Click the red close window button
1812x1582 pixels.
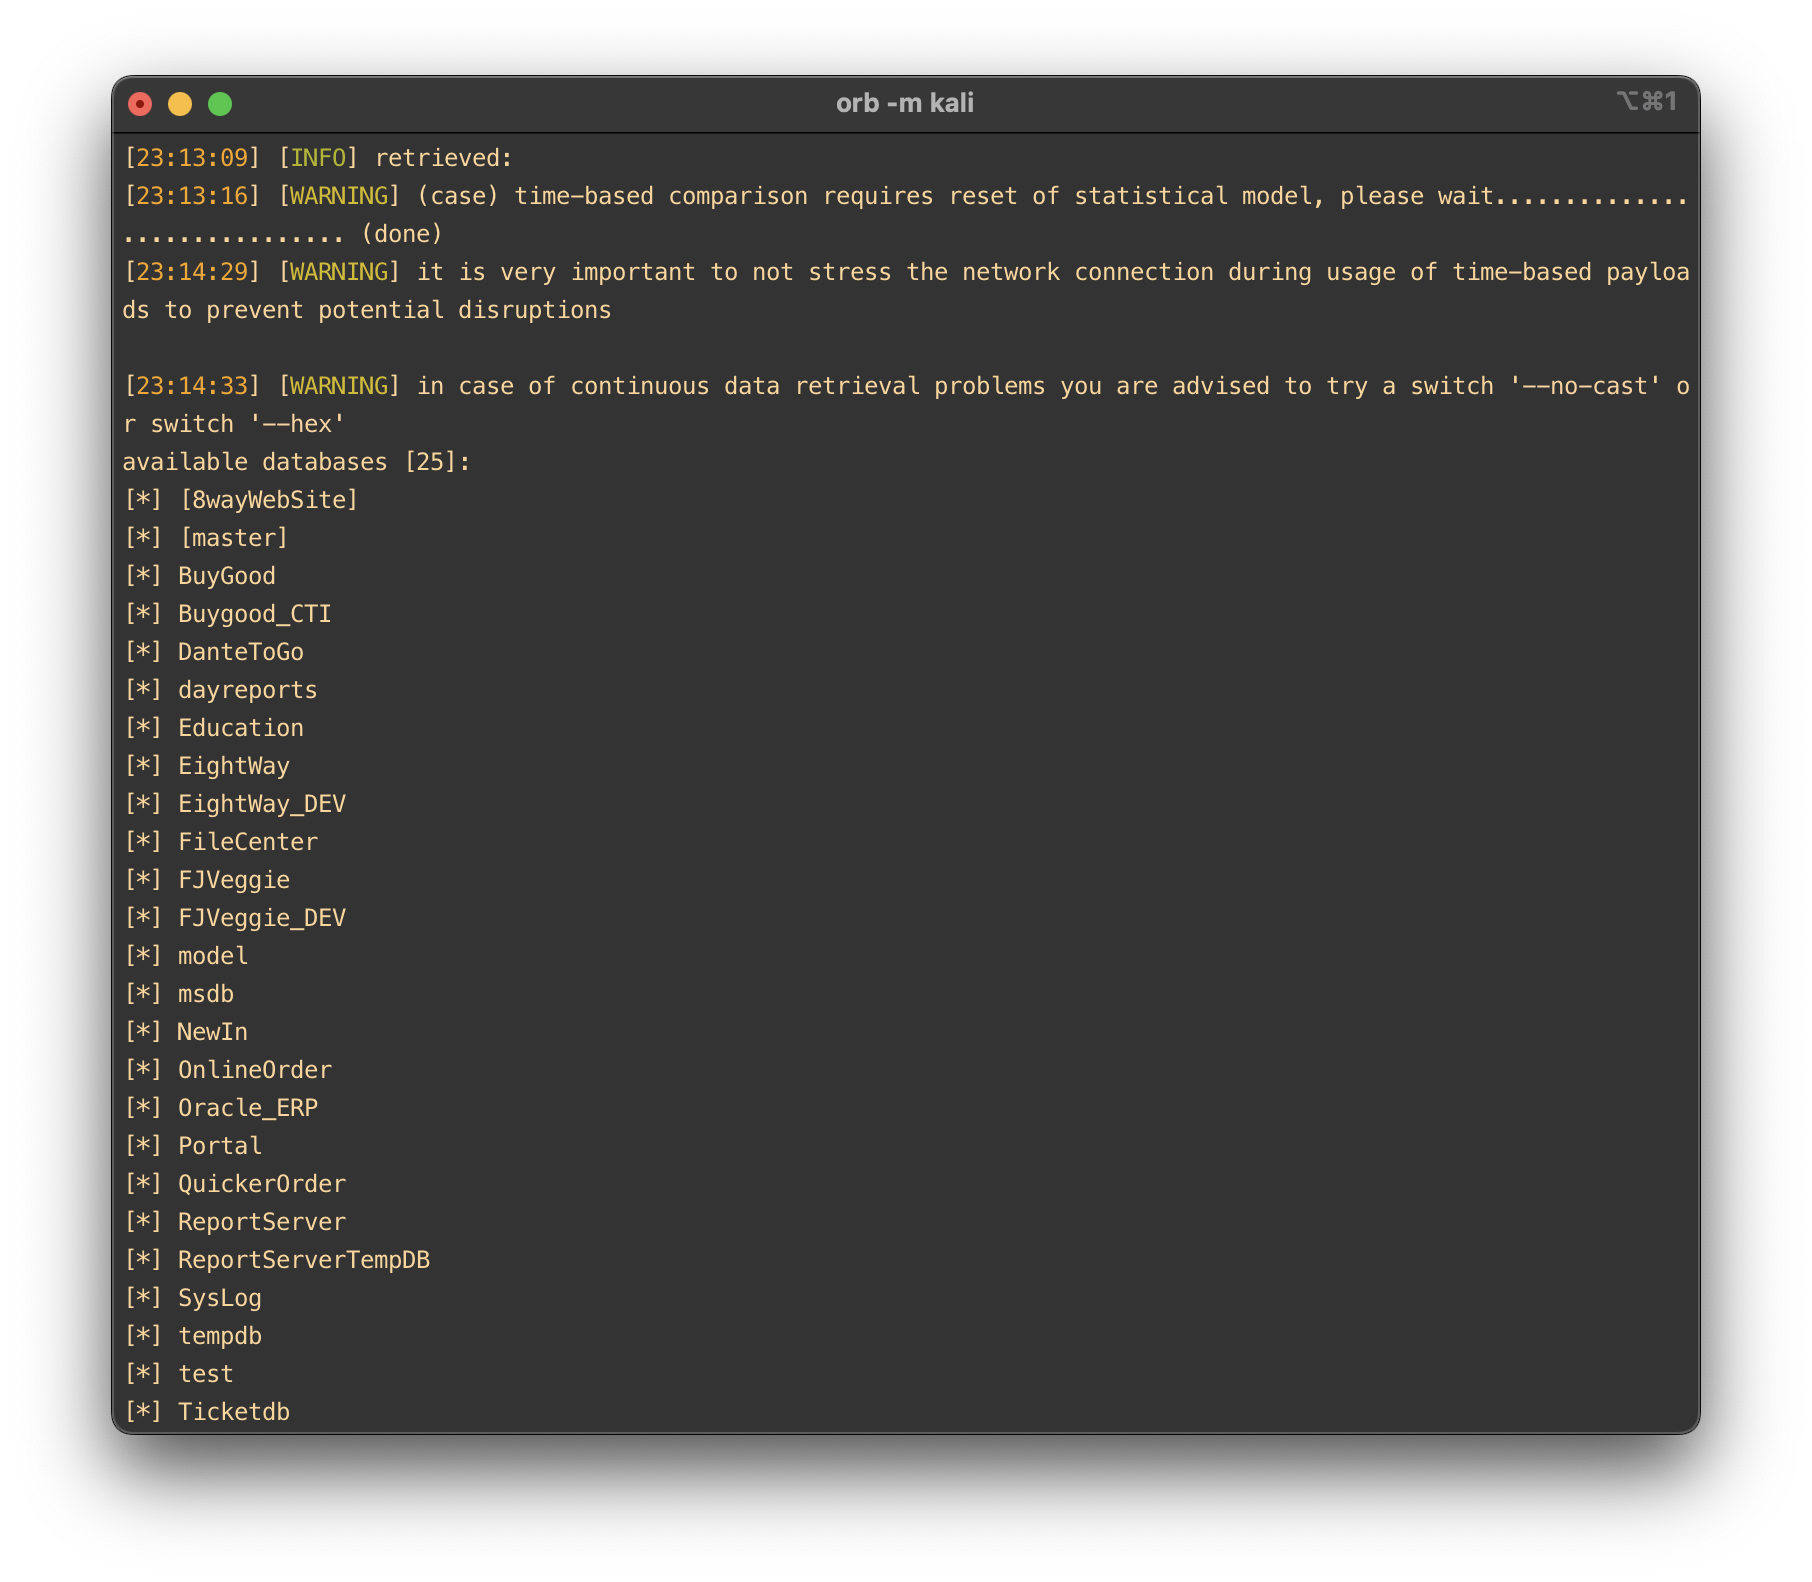click(141, 104)
